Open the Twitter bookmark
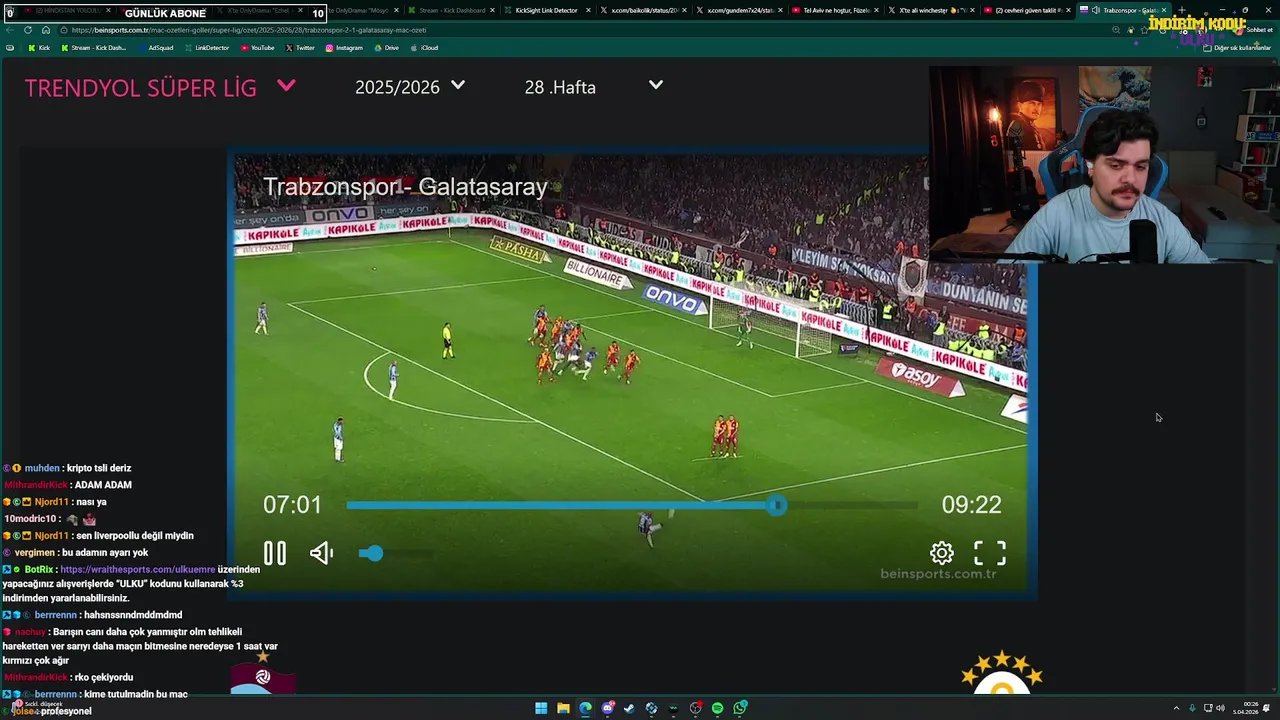The height and width of the screenshot is (720, 1280). click(x=300, y=47)
